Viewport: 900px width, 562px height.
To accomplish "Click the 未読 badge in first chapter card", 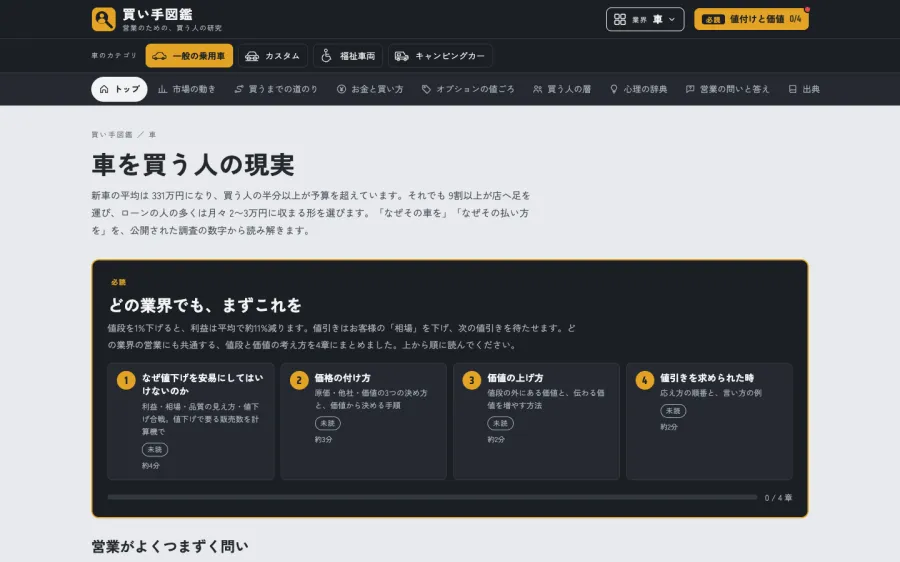I will (155, 449).
